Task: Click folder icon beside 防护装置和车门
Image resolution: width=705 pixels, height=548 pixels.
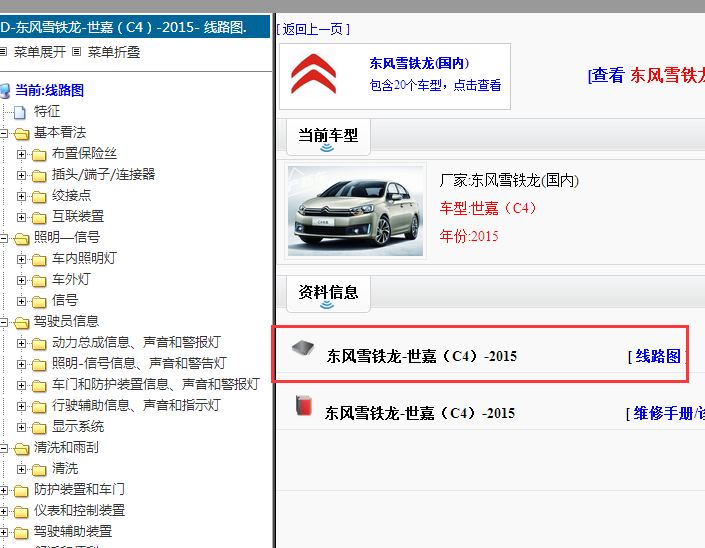Action: tap(22, 490)
